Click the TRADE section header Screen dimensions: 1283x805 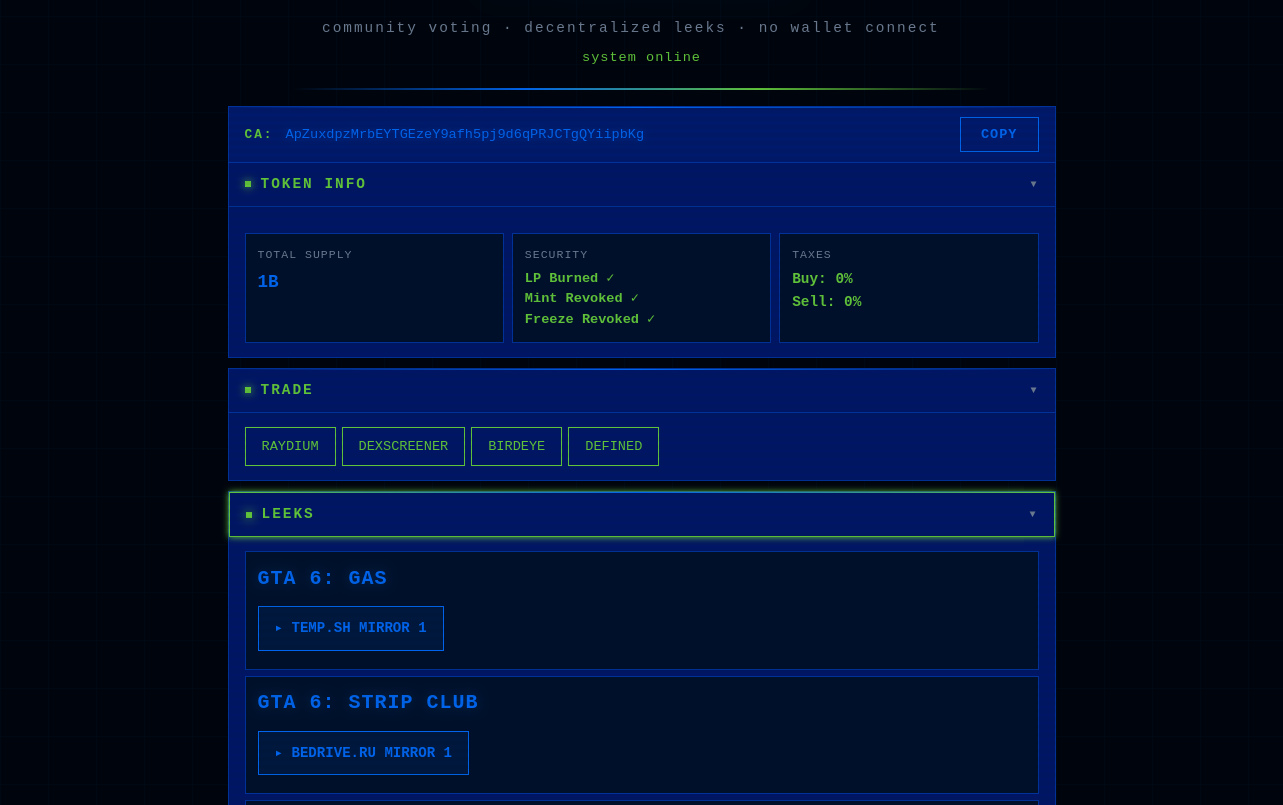pyautogui.click(x=642, y=390)
